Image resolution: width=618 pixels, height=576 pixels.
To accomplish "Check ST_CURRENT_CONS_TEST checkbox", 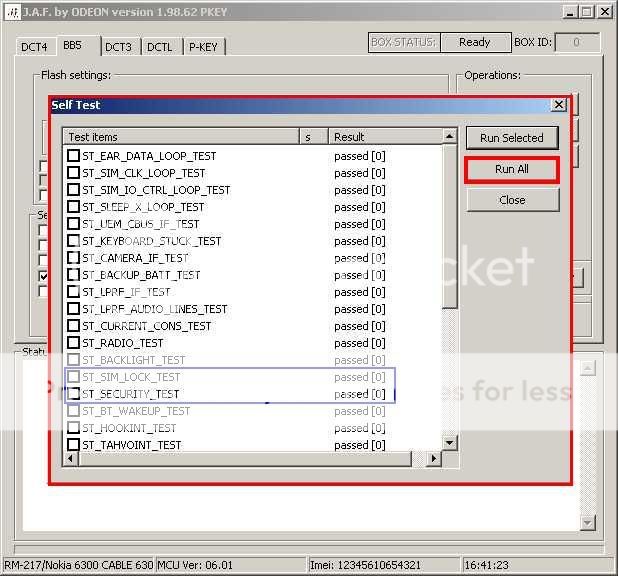I will tap(73, 326).
